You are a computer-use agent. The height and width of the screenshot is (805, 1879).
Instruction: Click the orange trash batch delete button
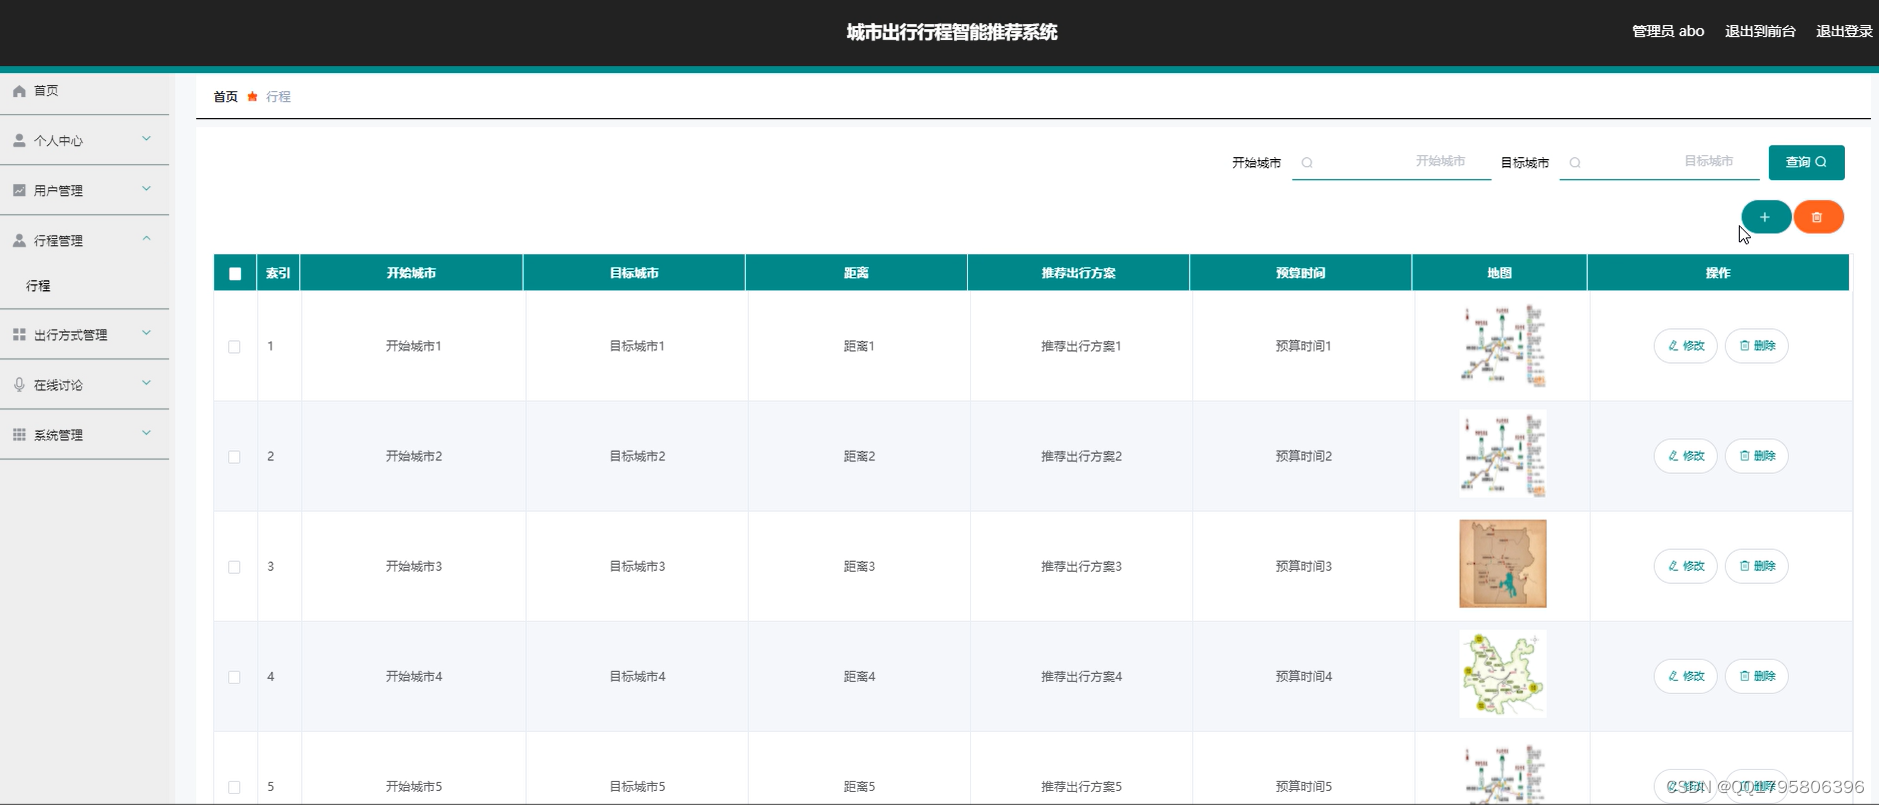click(x=1818, y=217)
